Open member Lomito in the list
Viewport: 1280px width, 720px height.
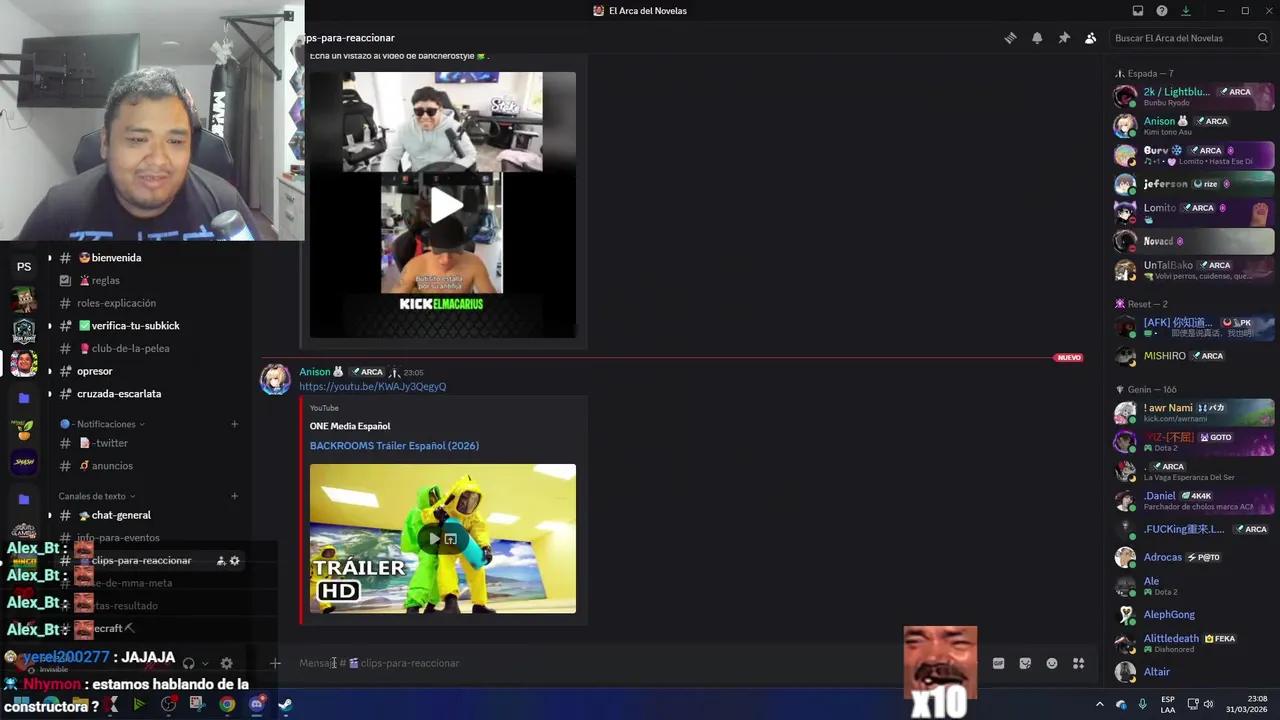(1194, 212)
